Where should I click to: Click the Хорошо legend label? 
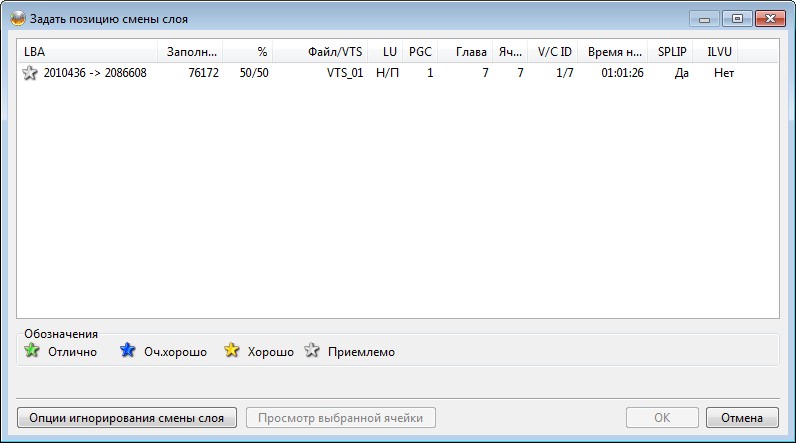(x=271, y=352)
